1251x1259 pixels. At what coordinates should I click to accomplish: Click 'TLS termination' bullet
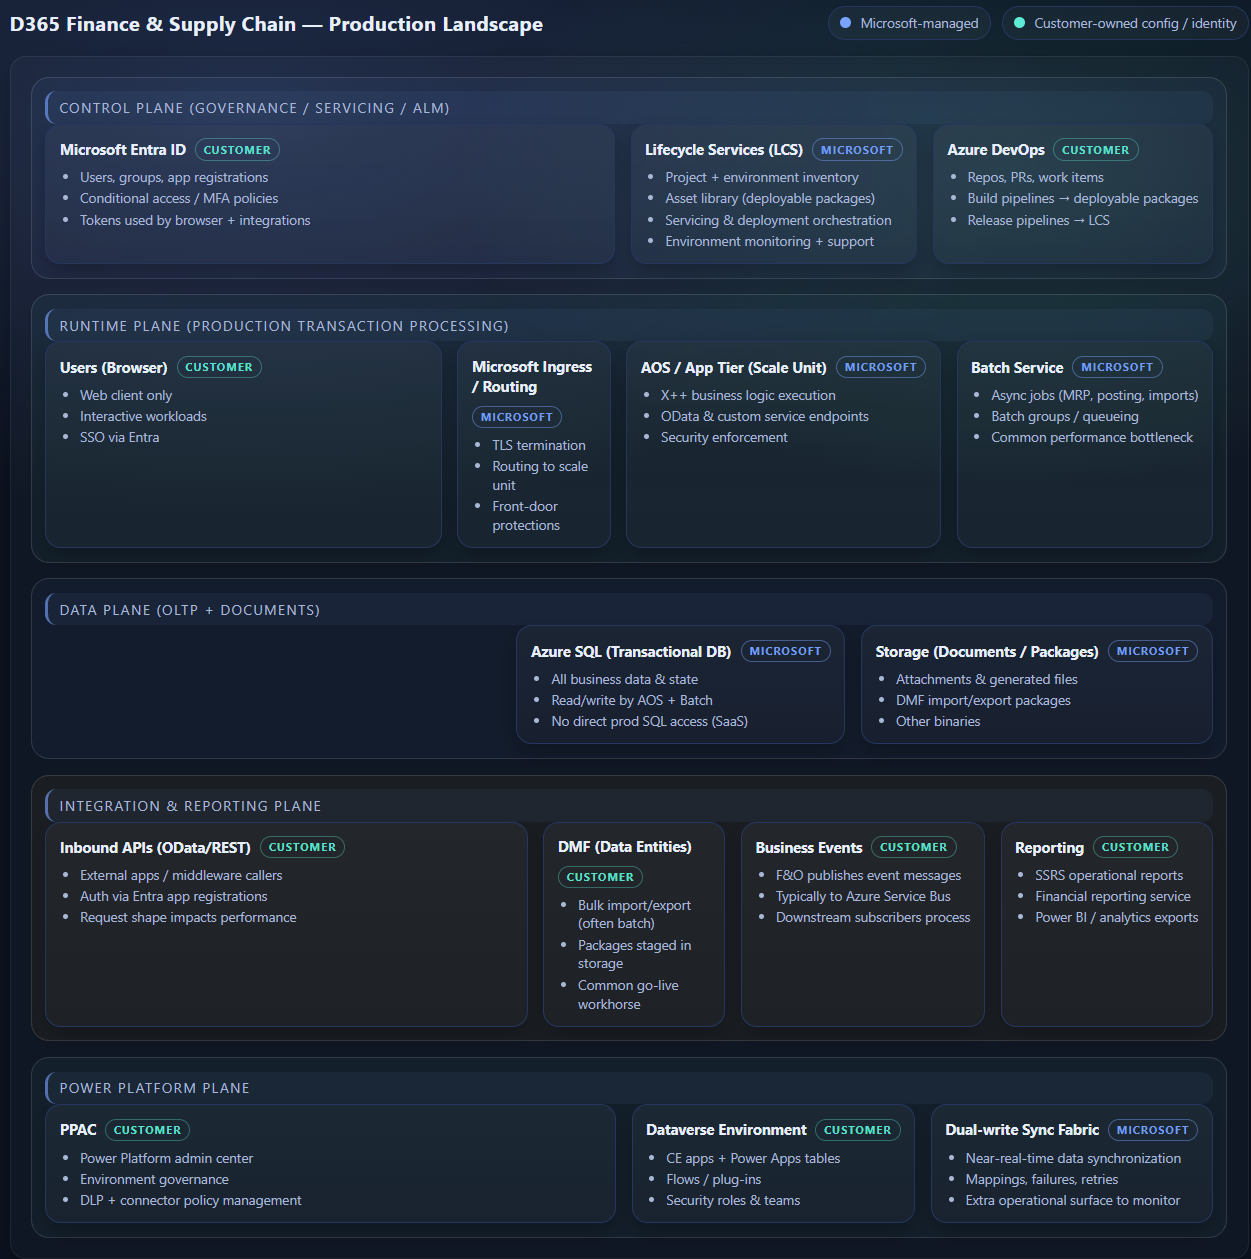(x=539, y=446)
